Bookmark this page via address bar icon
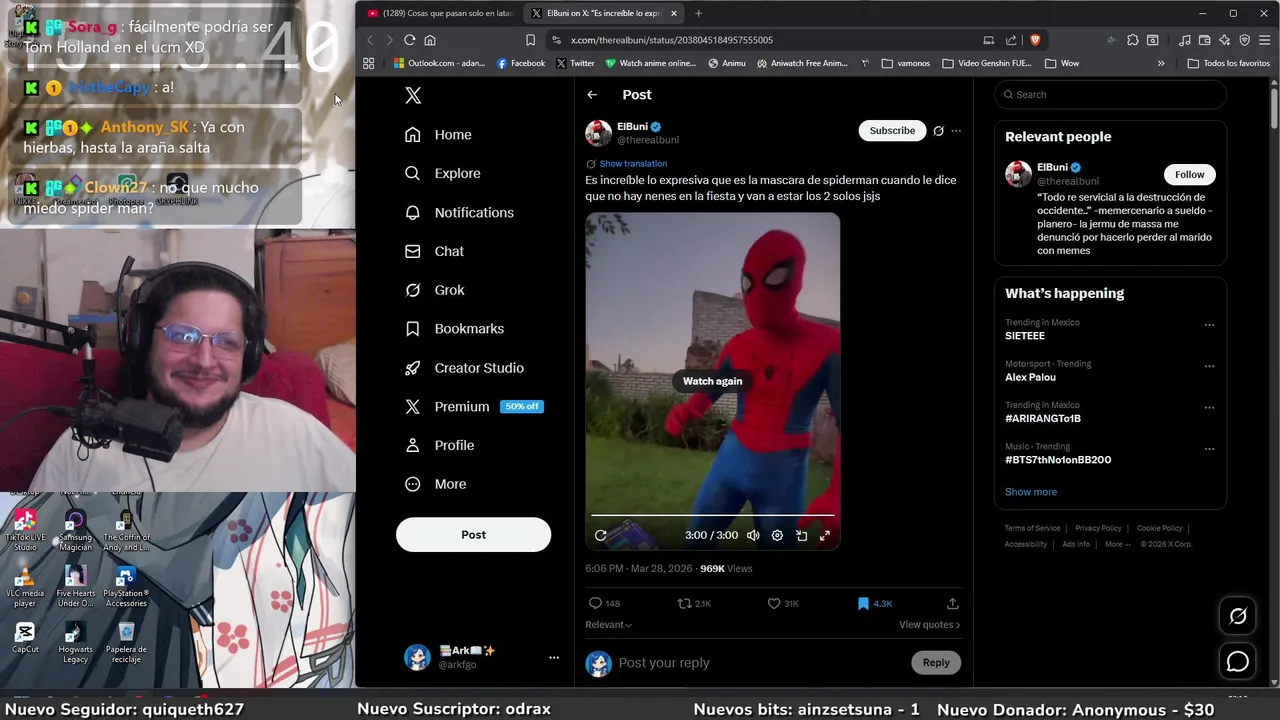This screenshot has height=720, width=1280. pyautogui.click(x=530, y=40)
